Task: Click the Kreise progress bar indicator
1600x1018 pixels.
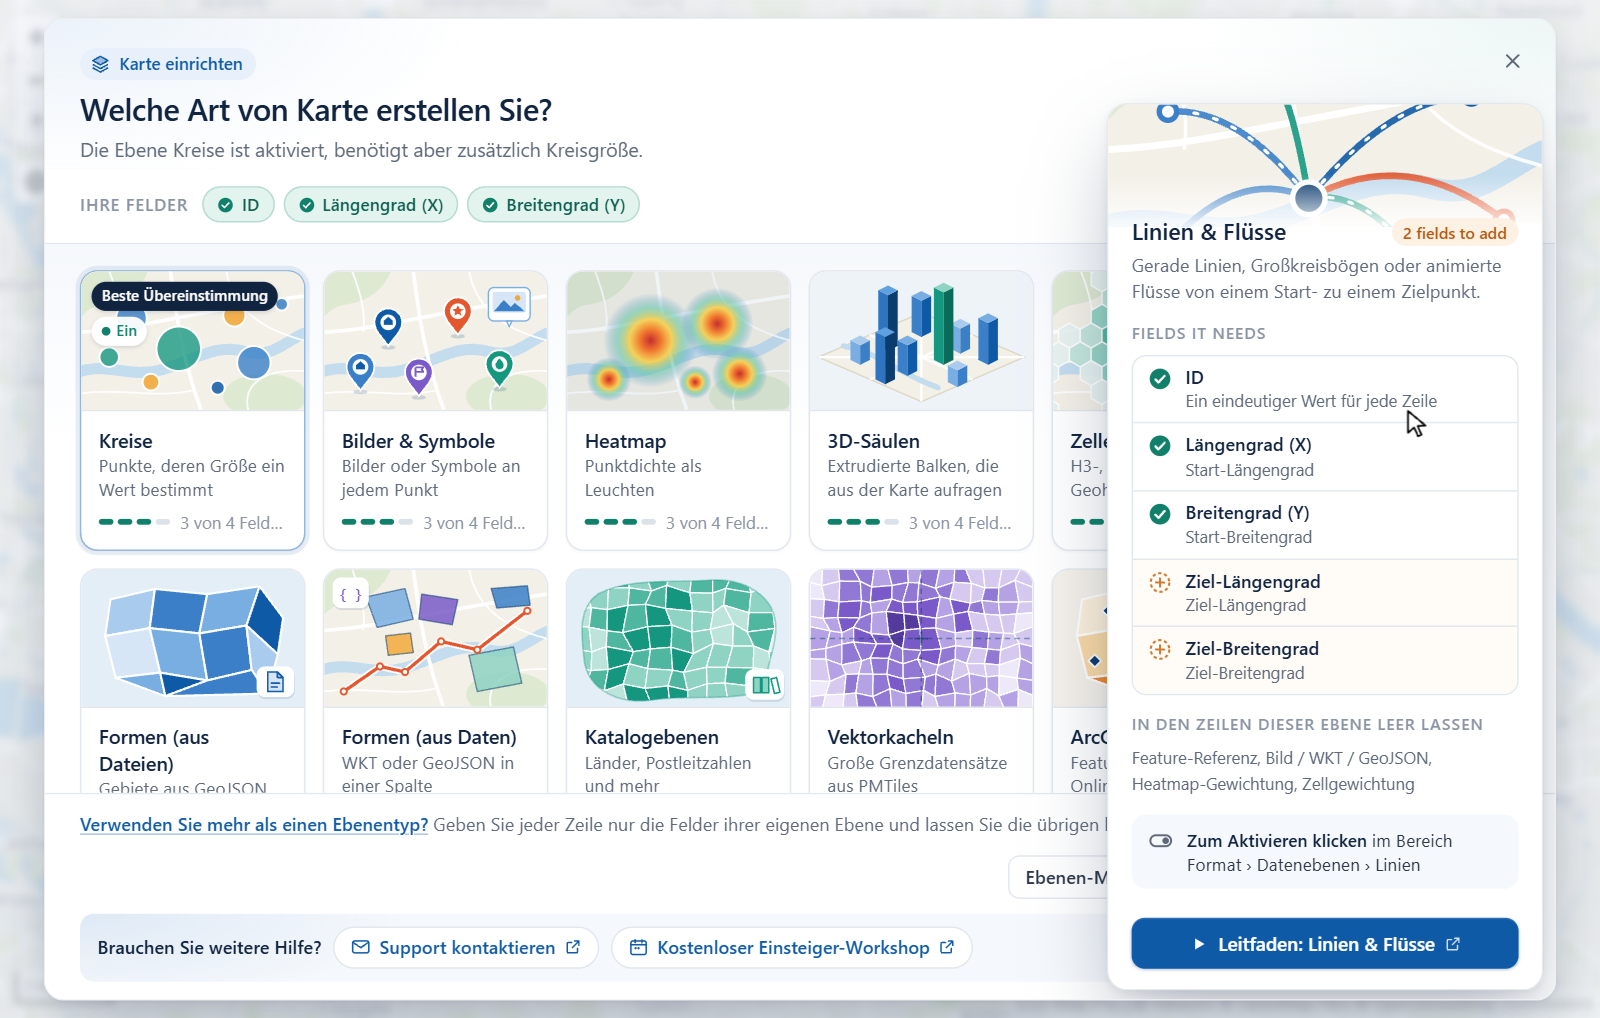Action: click(134, 522)
